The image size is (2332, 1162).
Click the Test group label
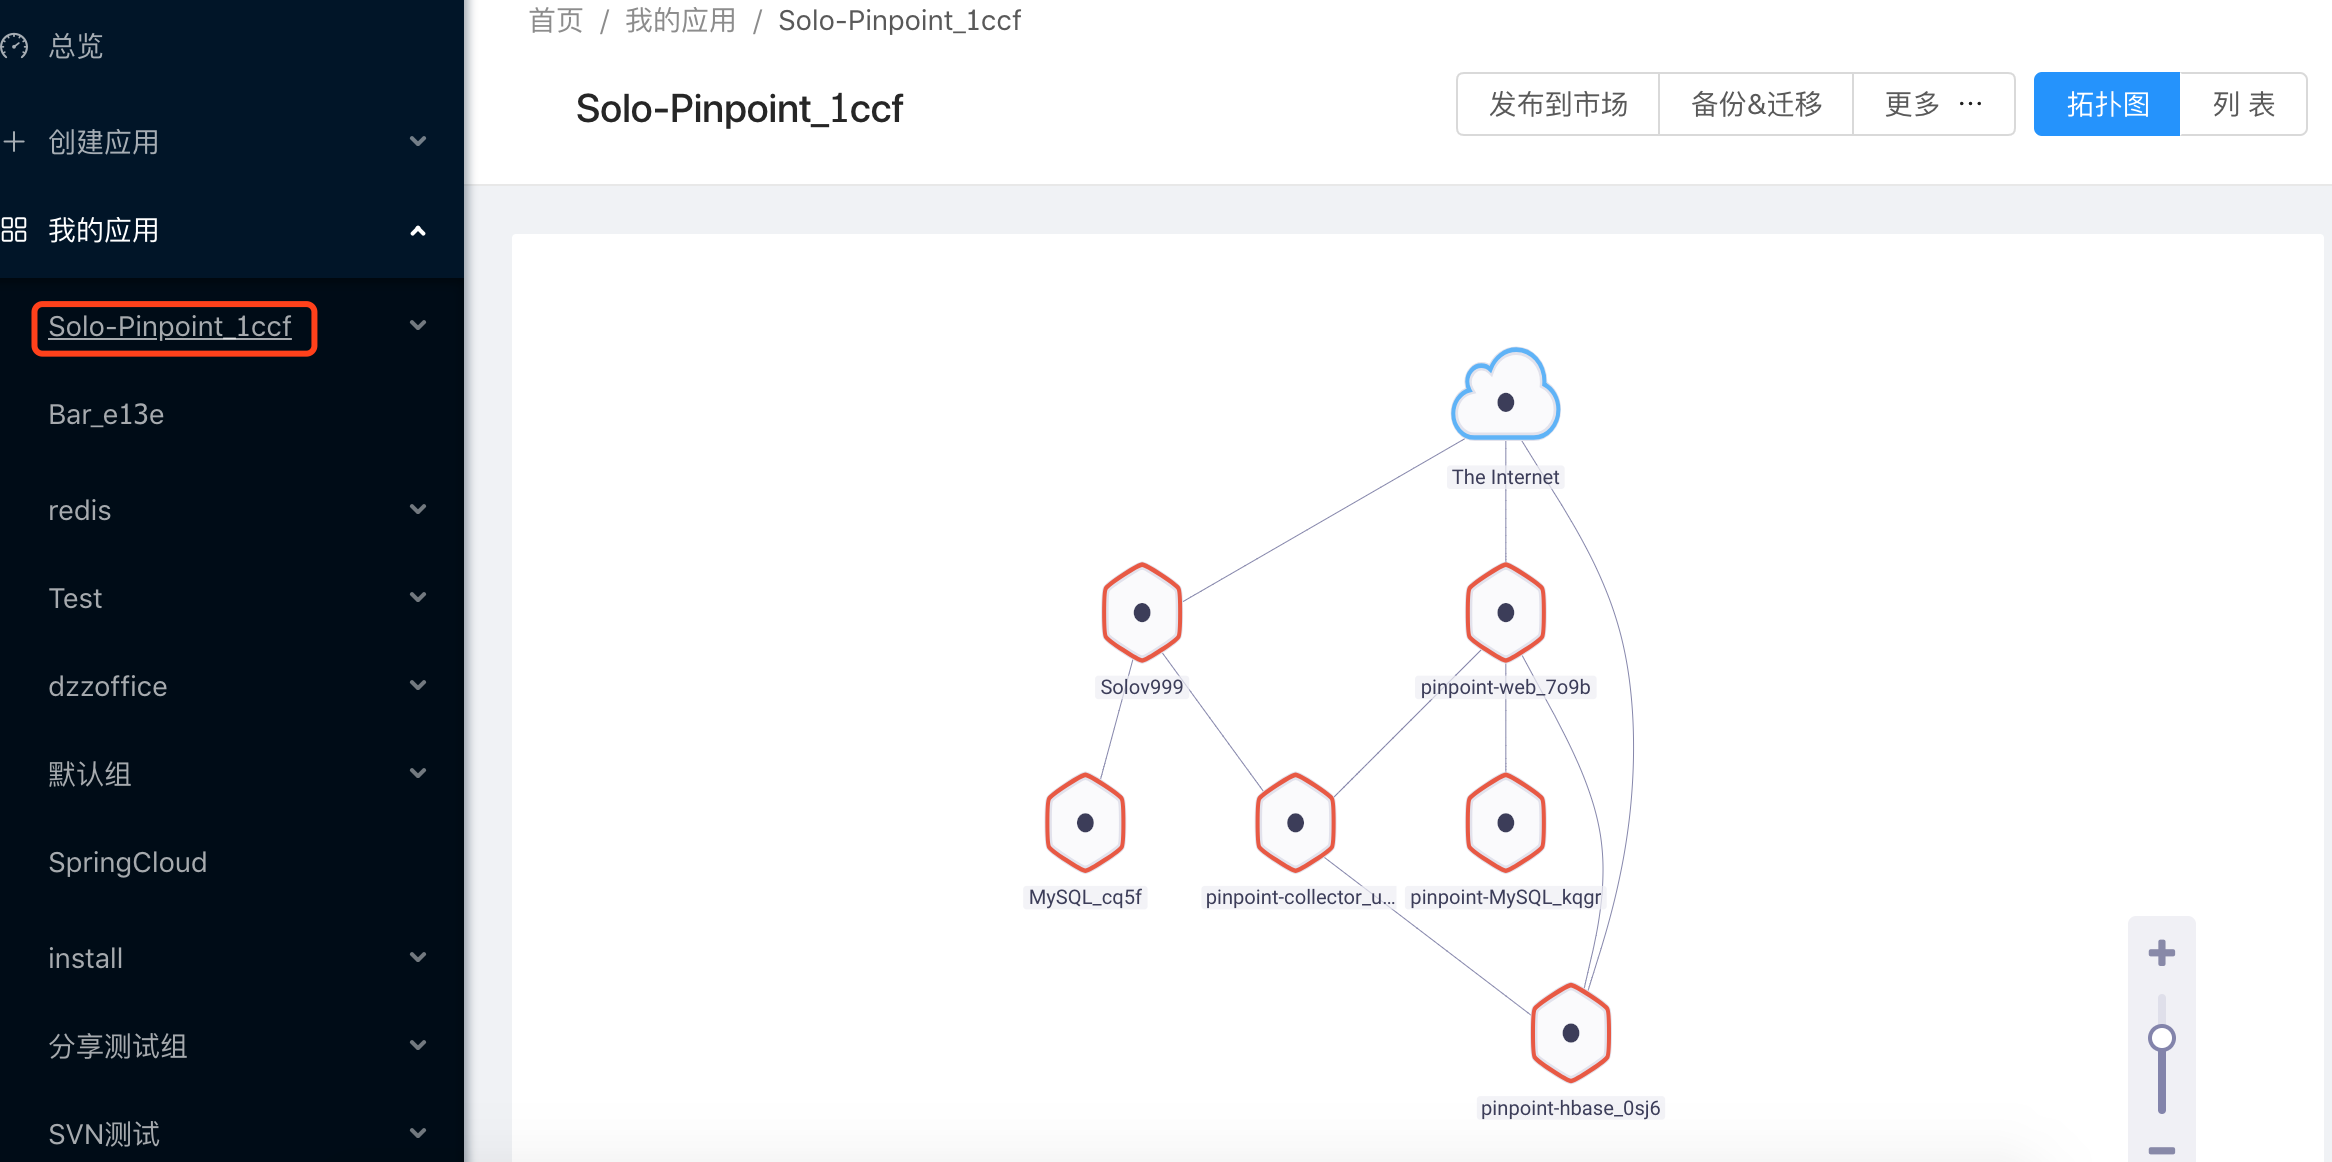click(x=75, y=598)
